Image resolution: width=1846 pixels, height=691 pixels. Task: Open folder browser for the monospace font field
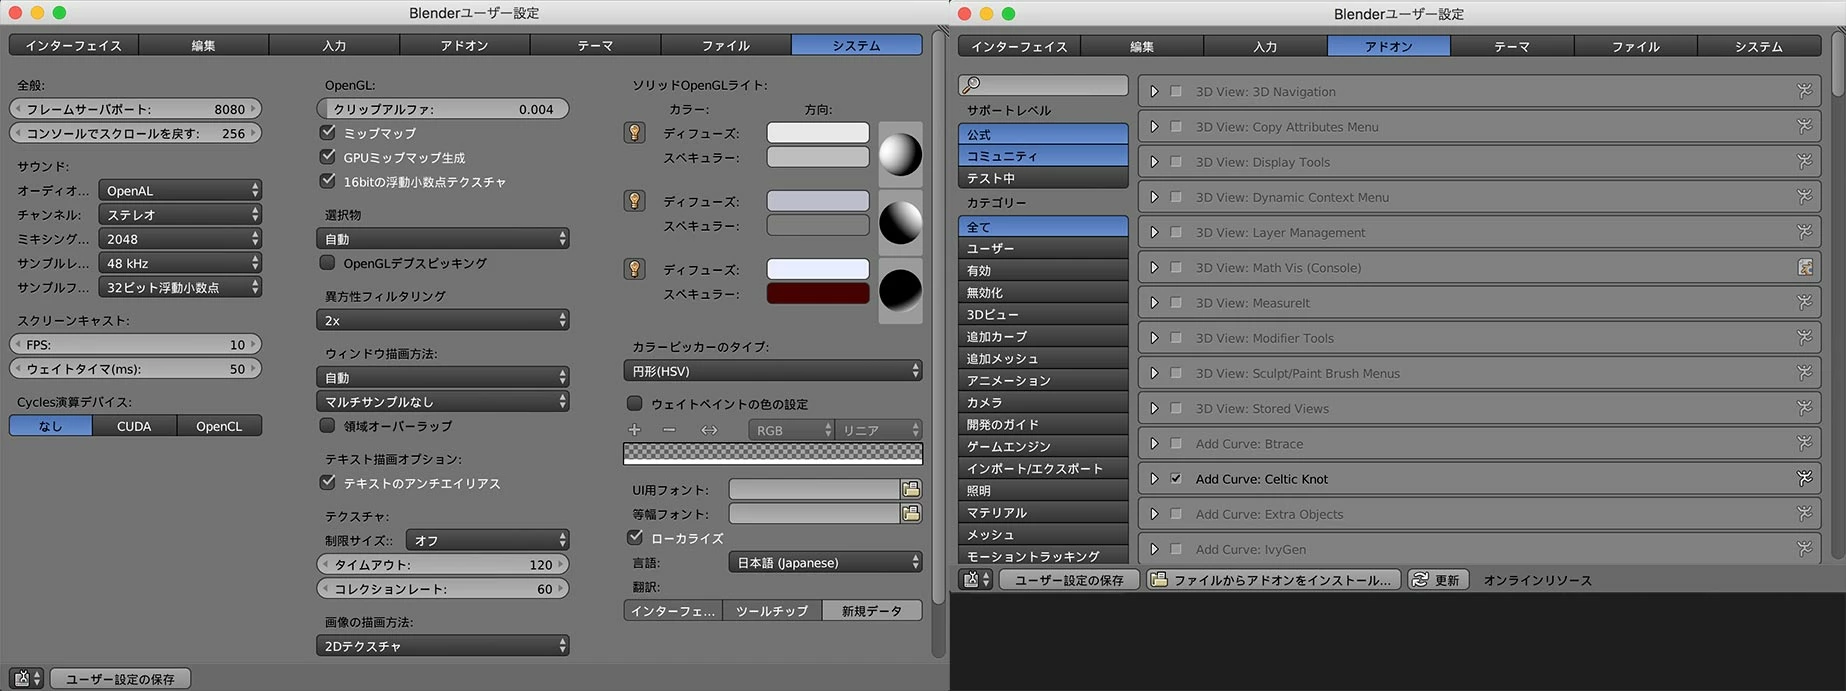911,513
